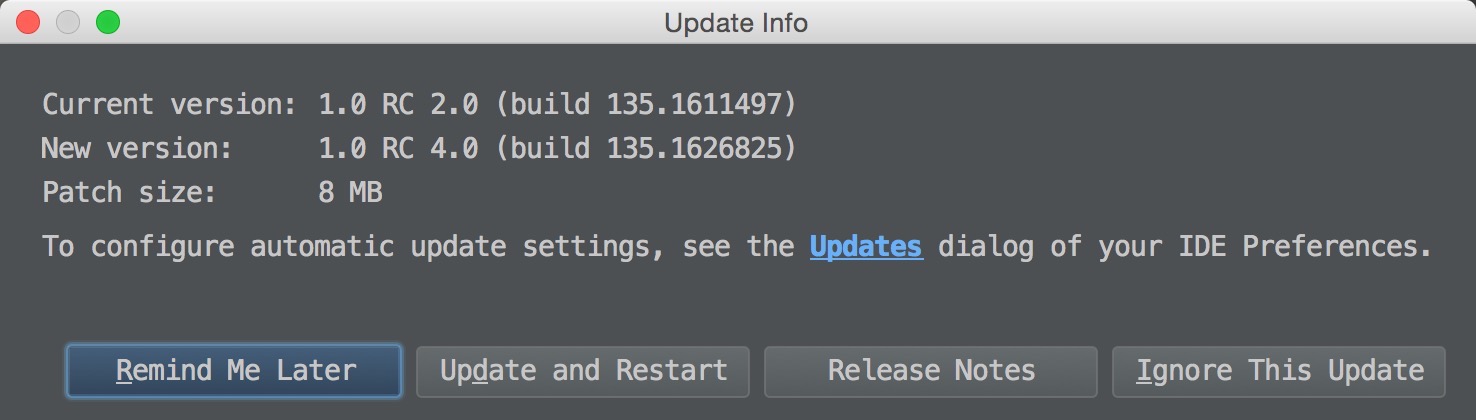Select the 1.0 RC 4.0 version text
Image resolution: width=1476 pixels, height=420 pixels.
point(398,149)
